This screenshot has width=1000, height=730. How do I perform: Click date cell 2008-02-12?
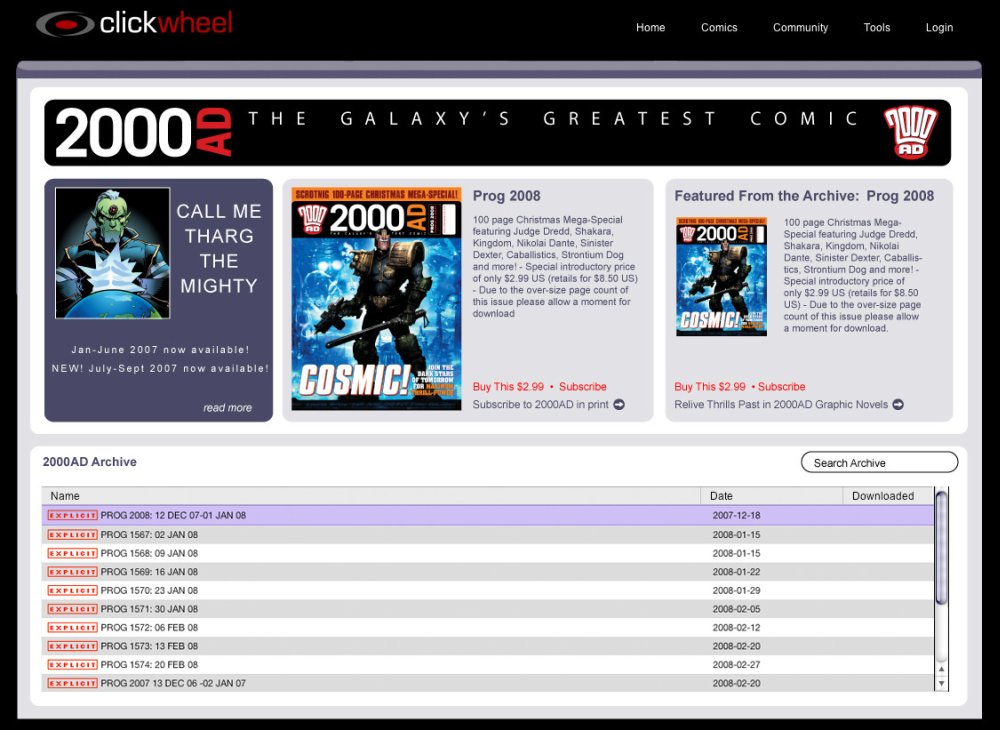tap(737, 627)
